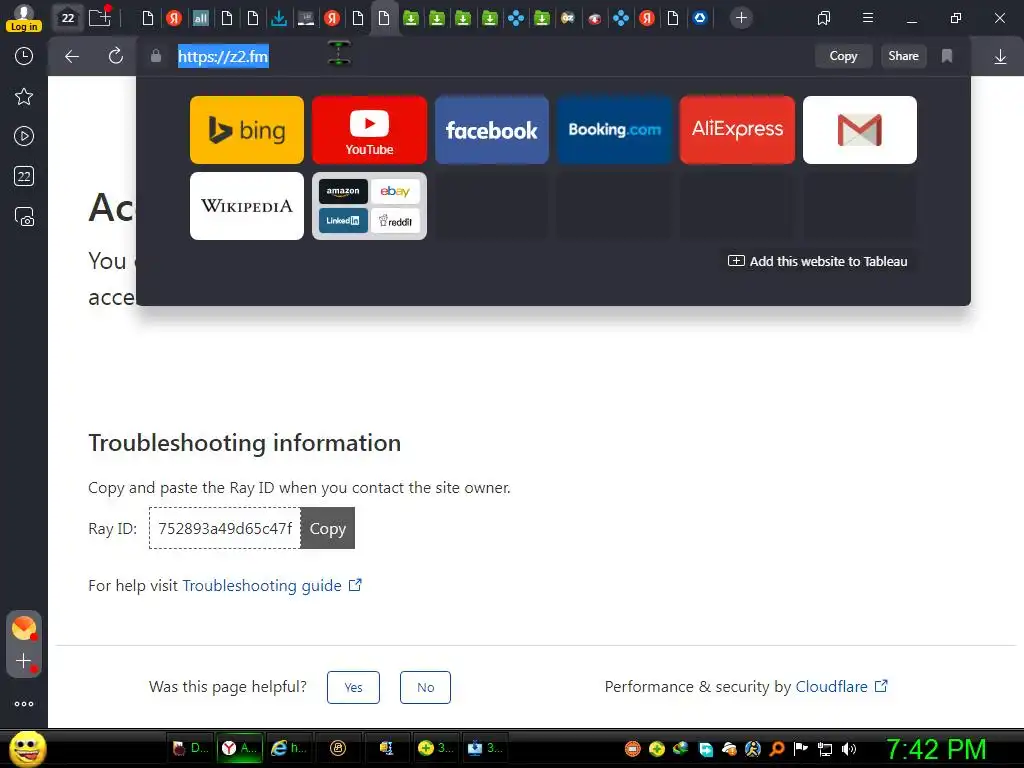Copy the Ray ID with the Copy button
Image resolution: width=1024 pixels, height=768 pixels.
pyautogui.click(x=328, y=528)
